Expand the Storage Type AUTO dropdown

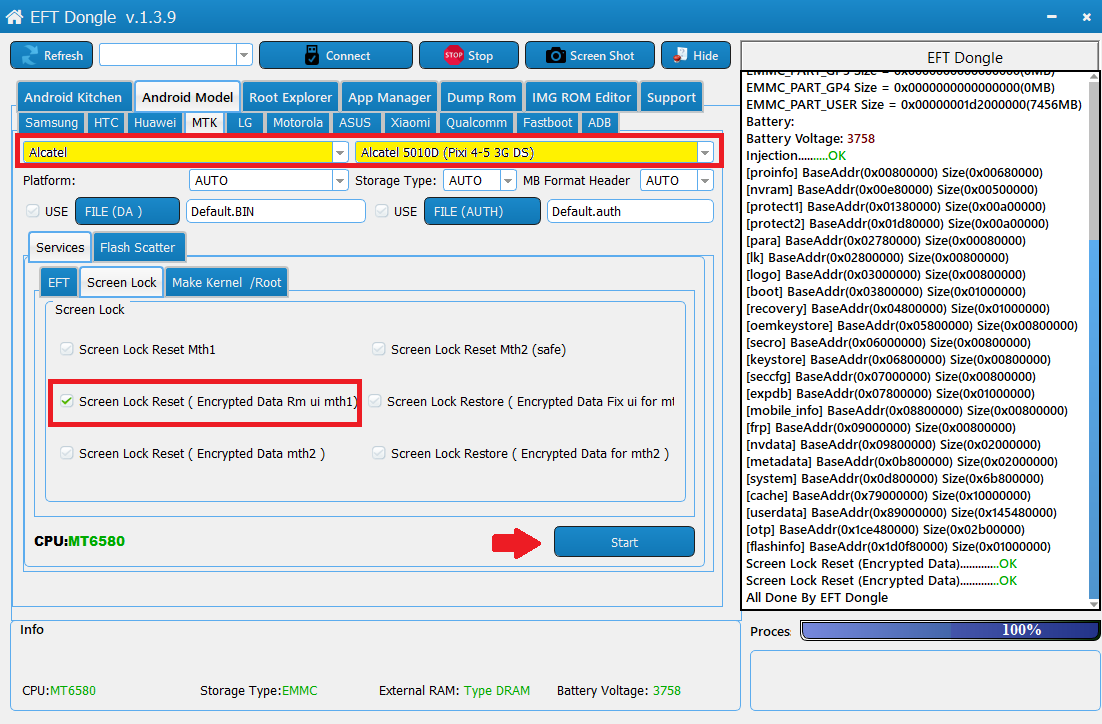tap(508, 181)
